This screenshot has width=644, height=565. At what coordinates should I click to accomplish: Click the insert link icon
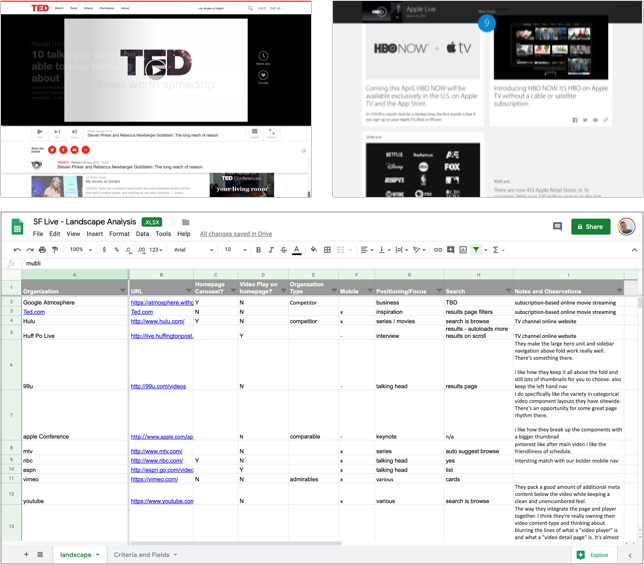pyautogui.click(x=437, y=250)
